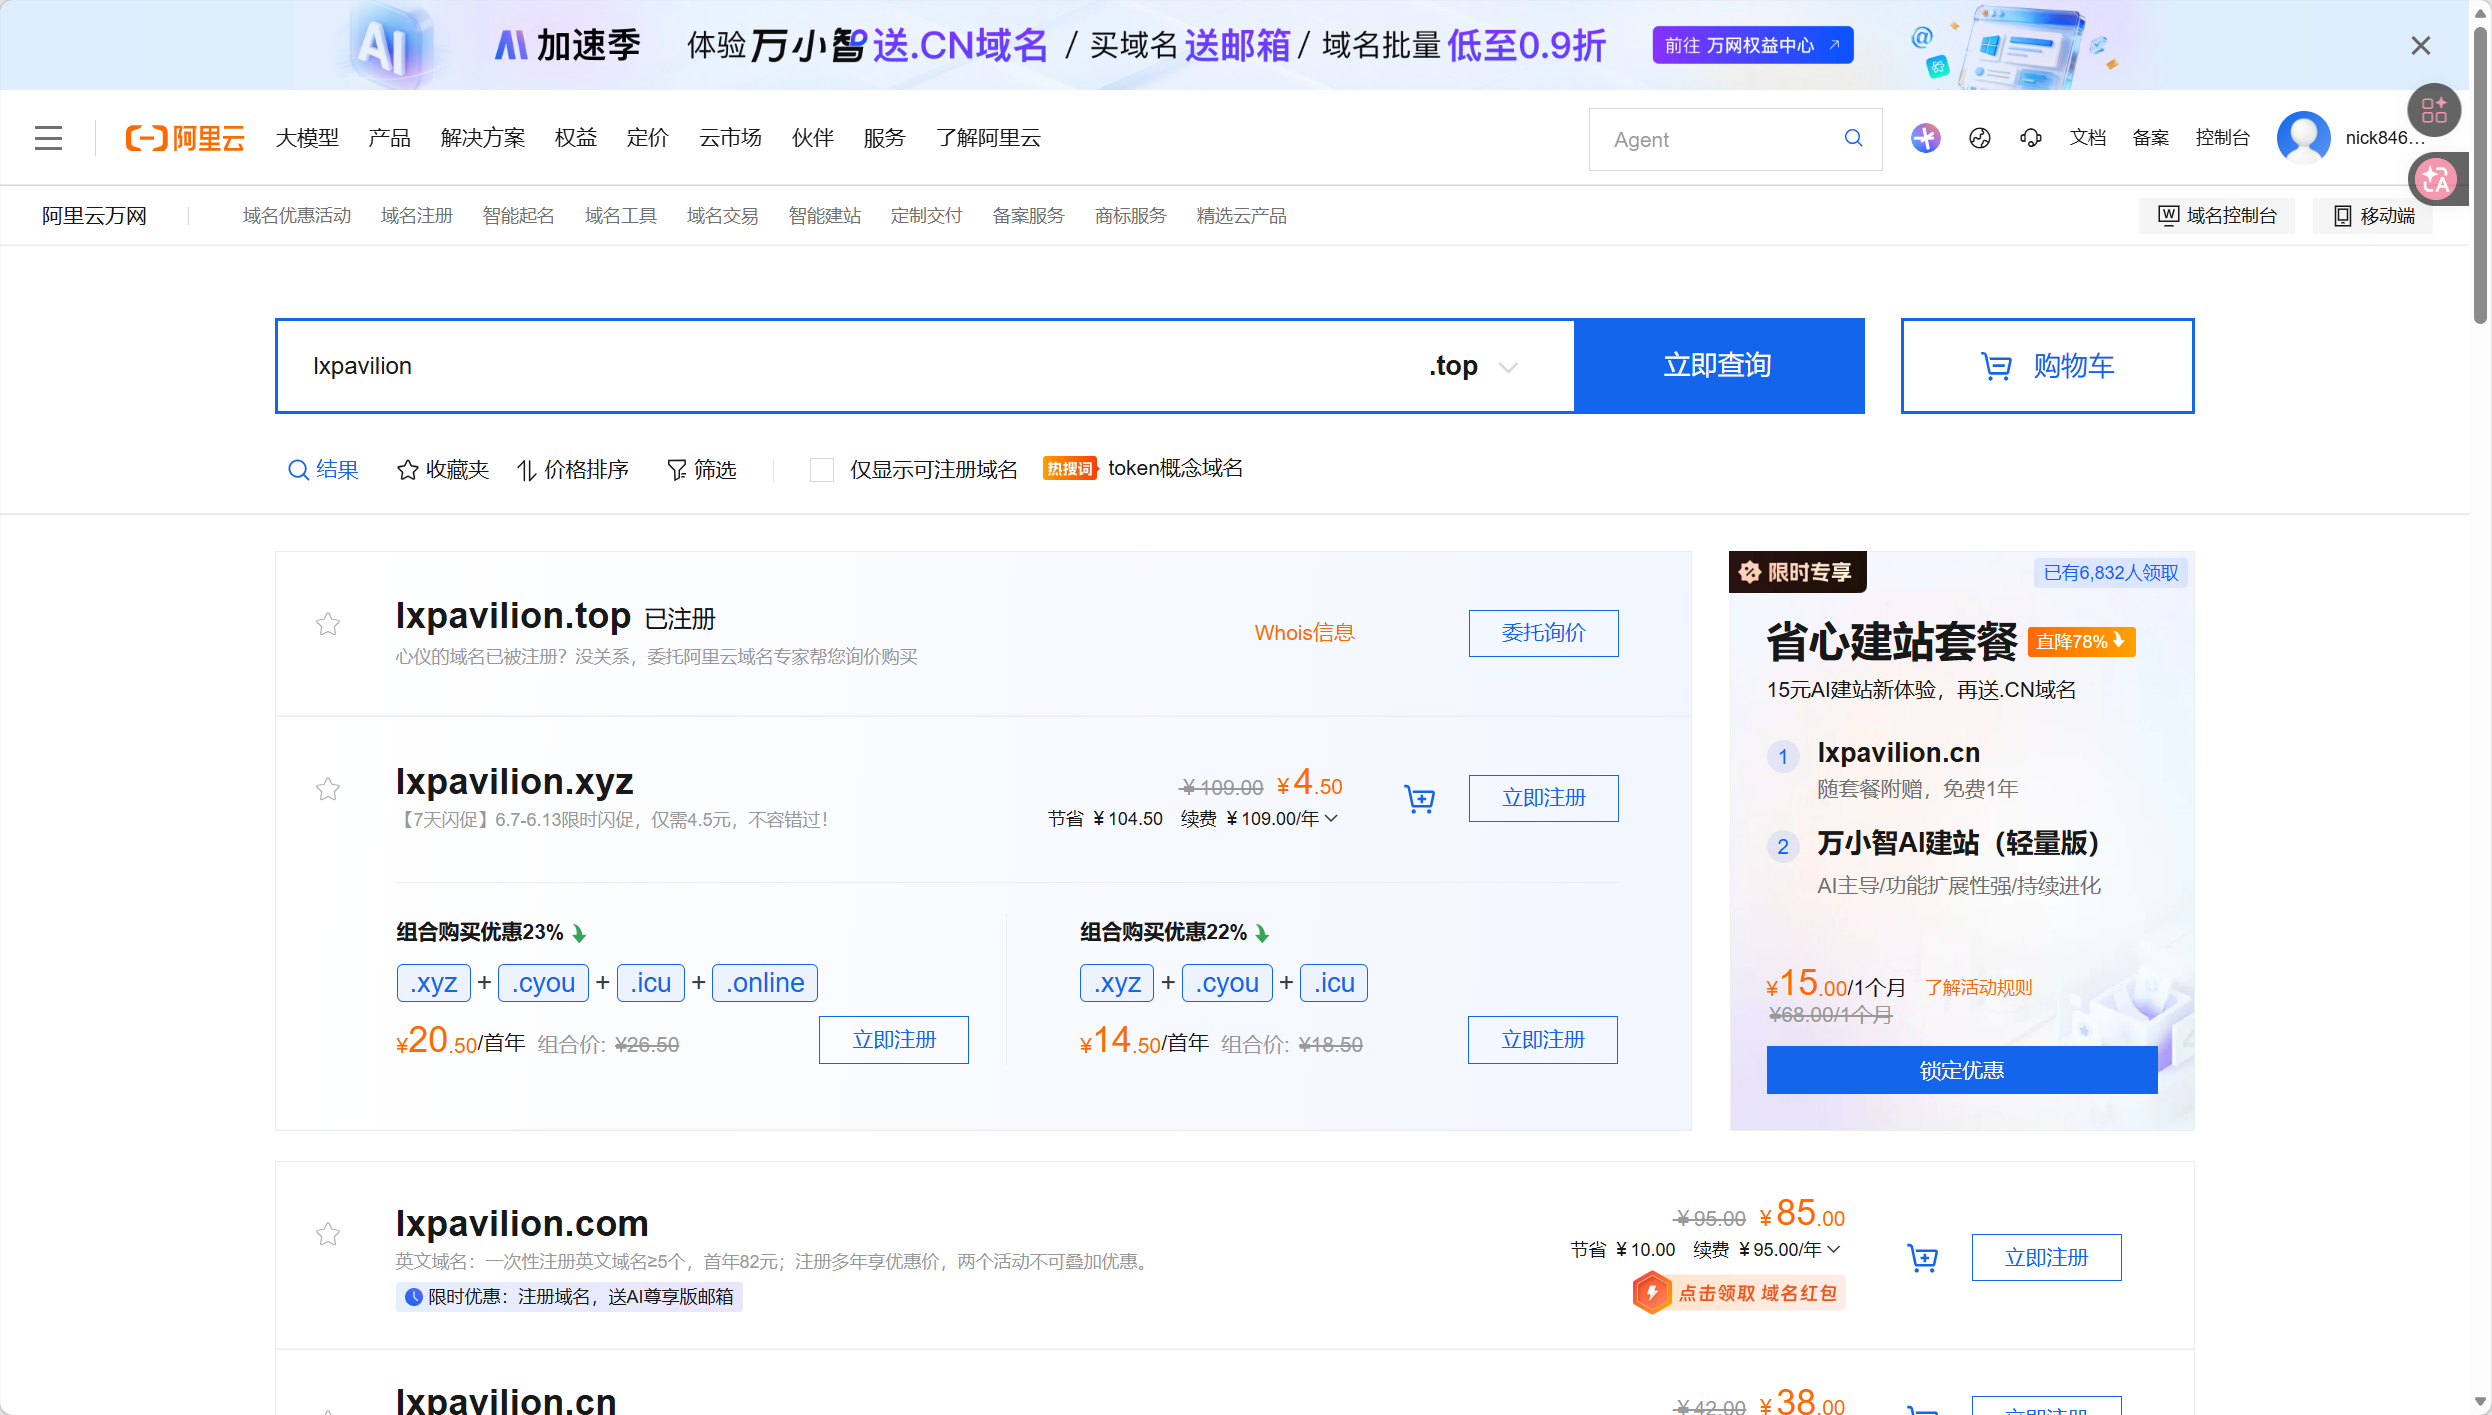The image size is (2492, 1415).
Task: Open the 控制台 header link
Action: click(x=2222, y=138)
